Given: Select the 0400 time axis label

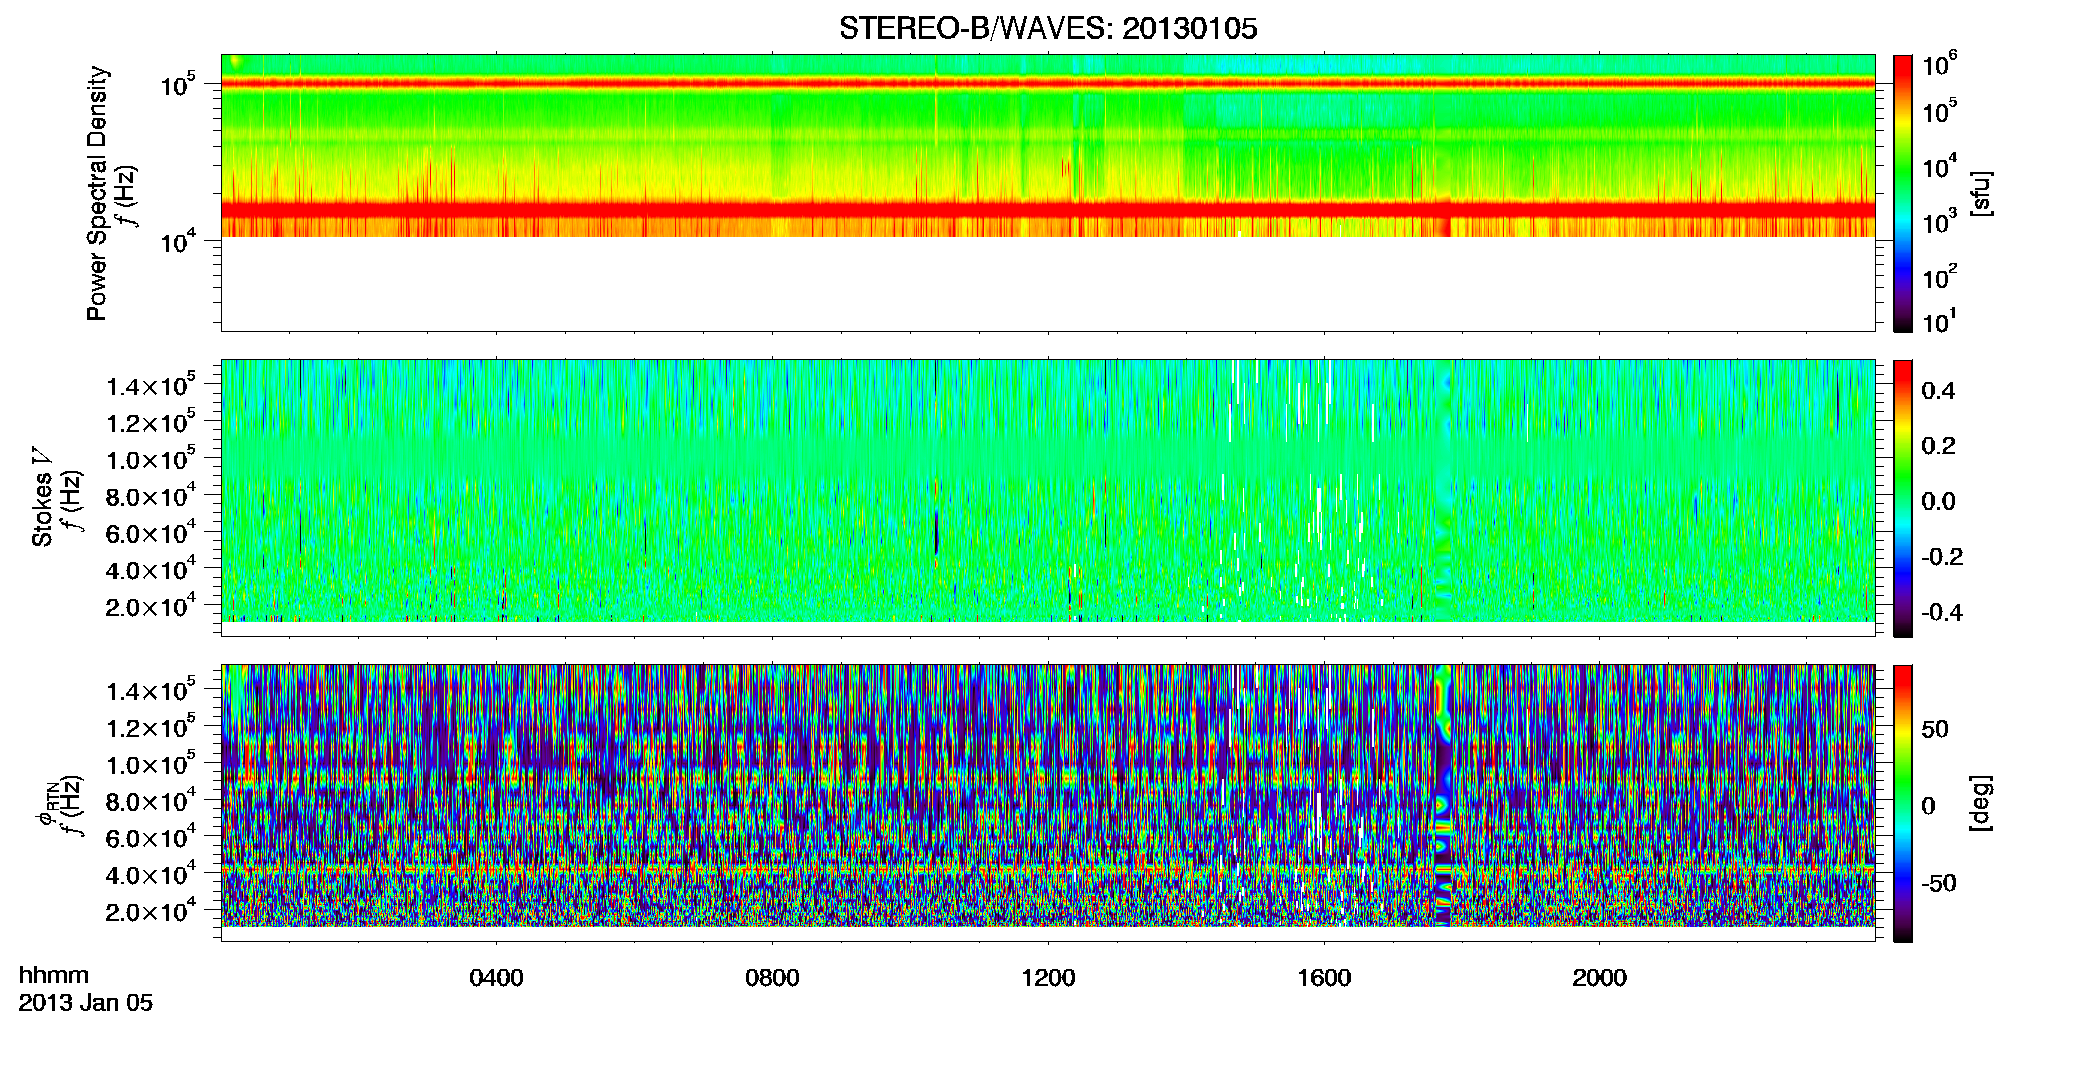Looking at the screenshot, I should pyautogui.click(x=496, y=978).
